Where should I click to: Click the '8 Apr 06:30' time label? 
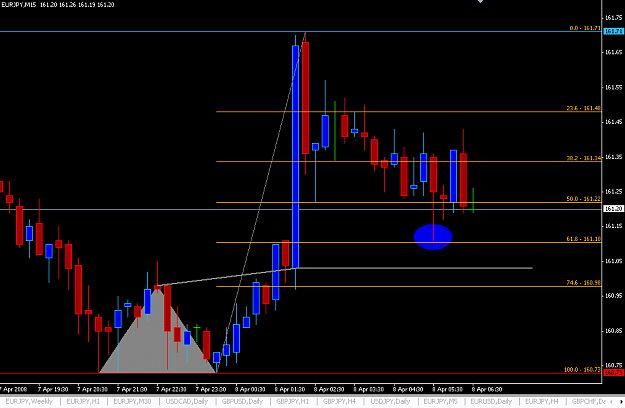click(x=487, y=389)
